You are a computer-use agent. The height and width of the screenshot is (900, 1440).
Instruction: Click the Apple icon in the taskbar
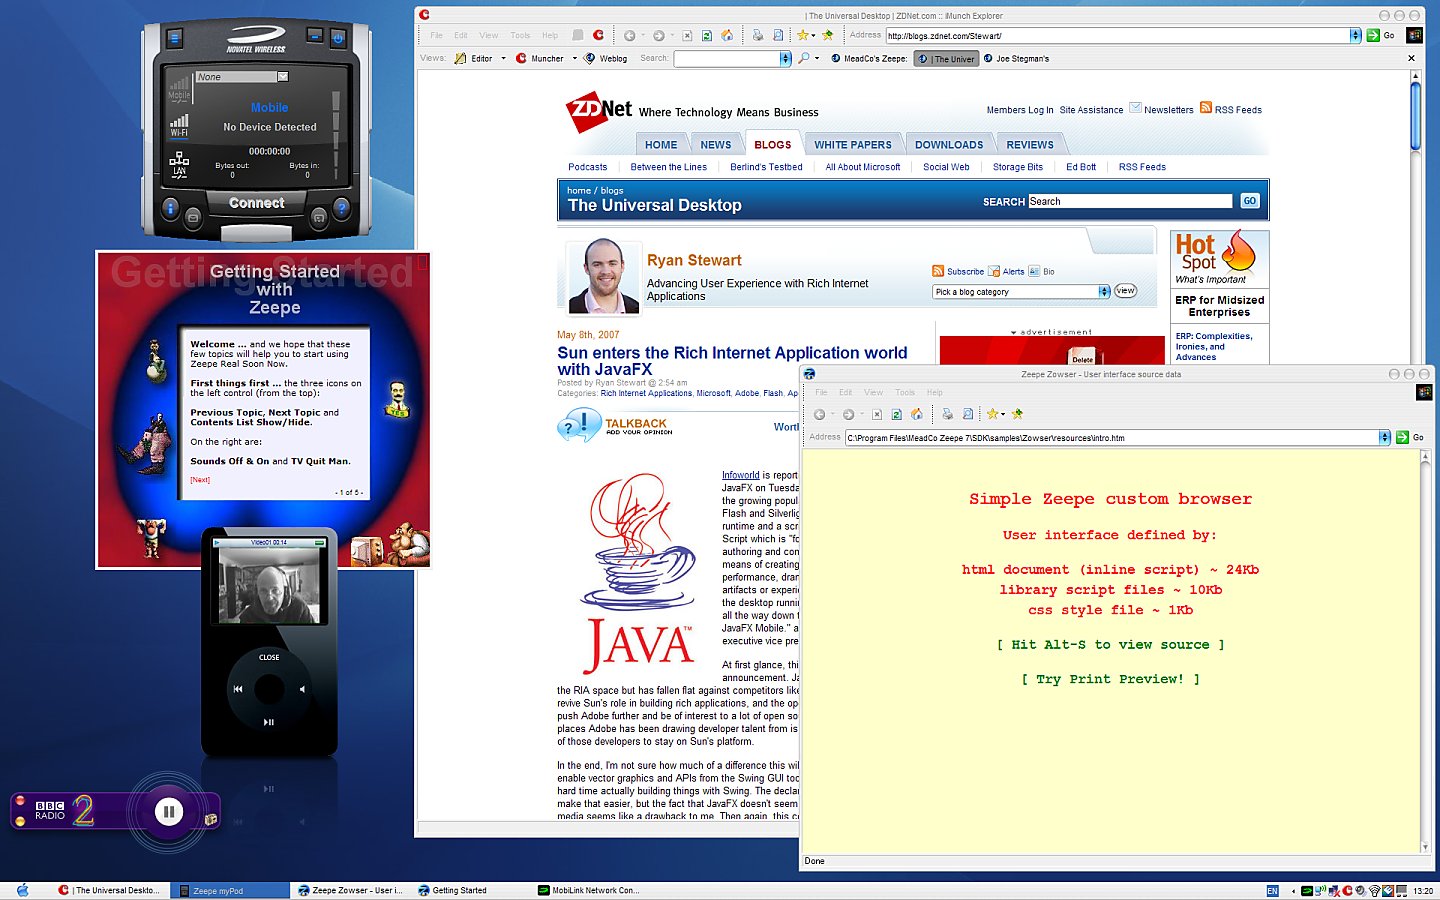pos(22,890)
